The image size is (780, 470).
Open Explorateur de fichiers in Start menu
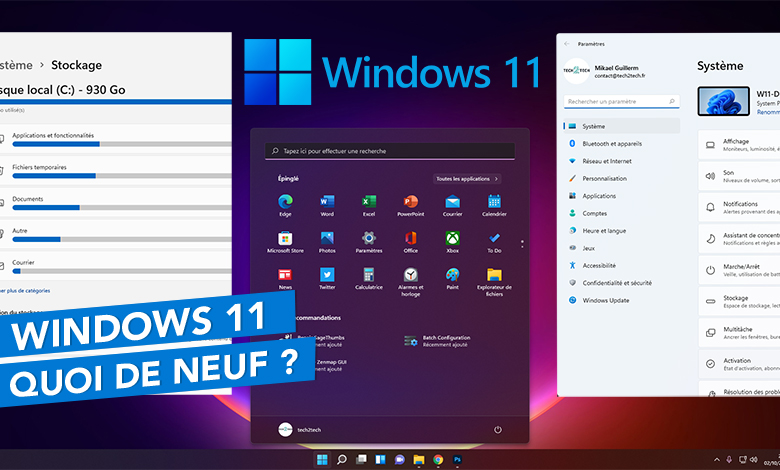(x=494, y=282)
